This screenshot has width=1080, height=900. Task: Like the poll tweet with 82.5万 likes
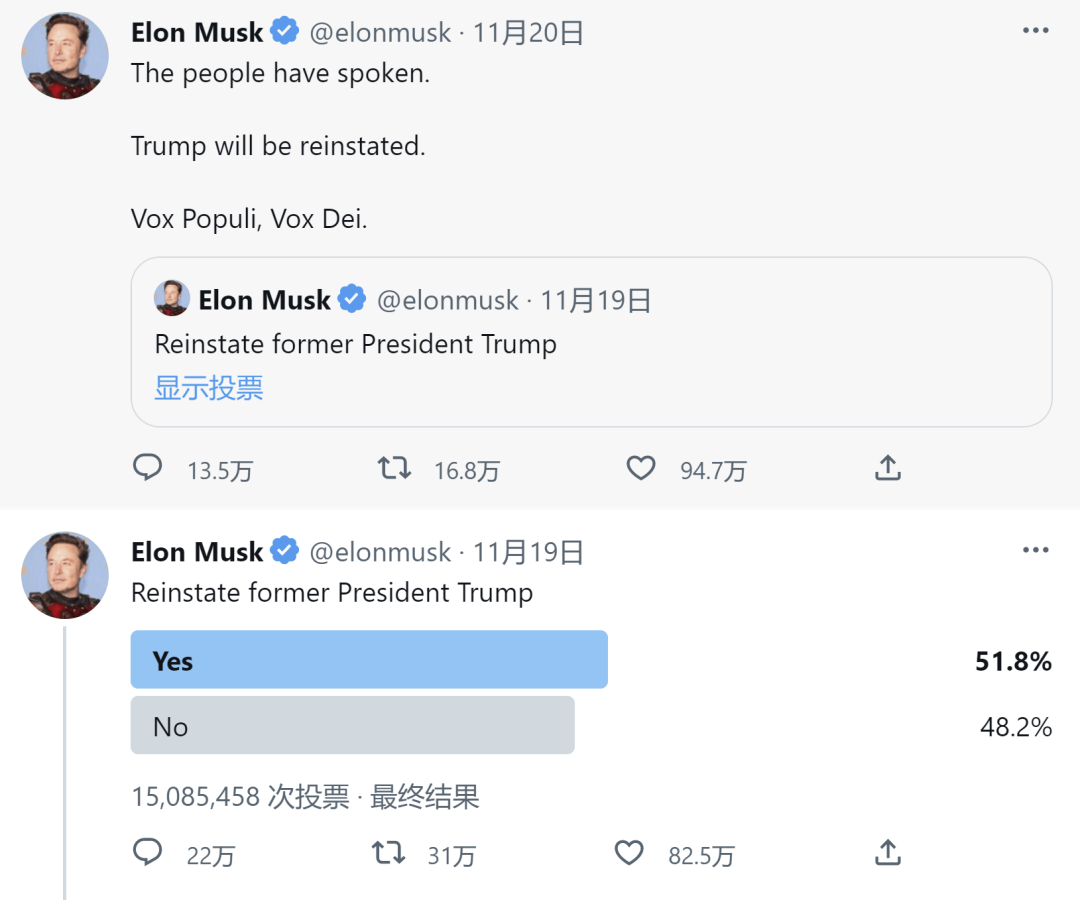[628, 853]
